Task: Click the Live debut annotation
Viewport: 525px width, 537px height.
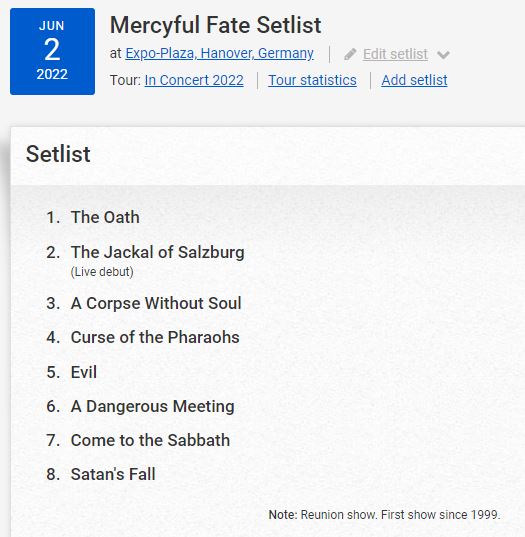Action: [x=102, y=272]
